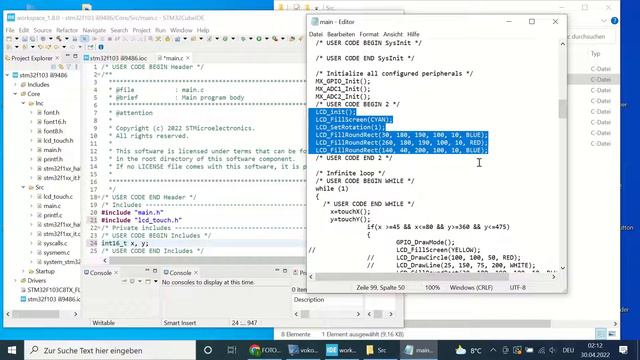Select lcd_touch.h in Inc folder
This screenshot has height=360, width=640.
[x=58, y=140]
